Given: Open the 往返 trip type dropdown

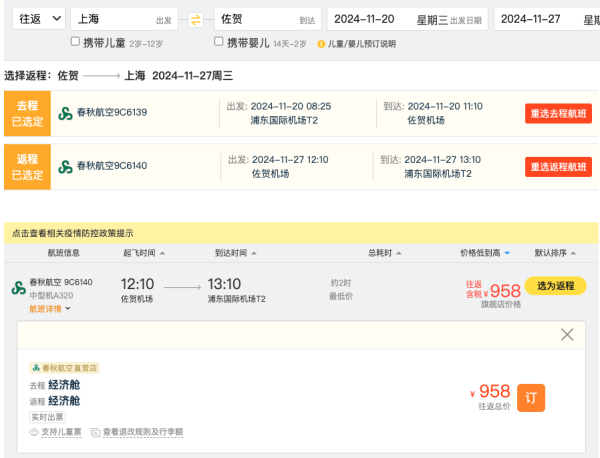Looking at the screenshot, I should pyautogui.click(x=39, y=19).
